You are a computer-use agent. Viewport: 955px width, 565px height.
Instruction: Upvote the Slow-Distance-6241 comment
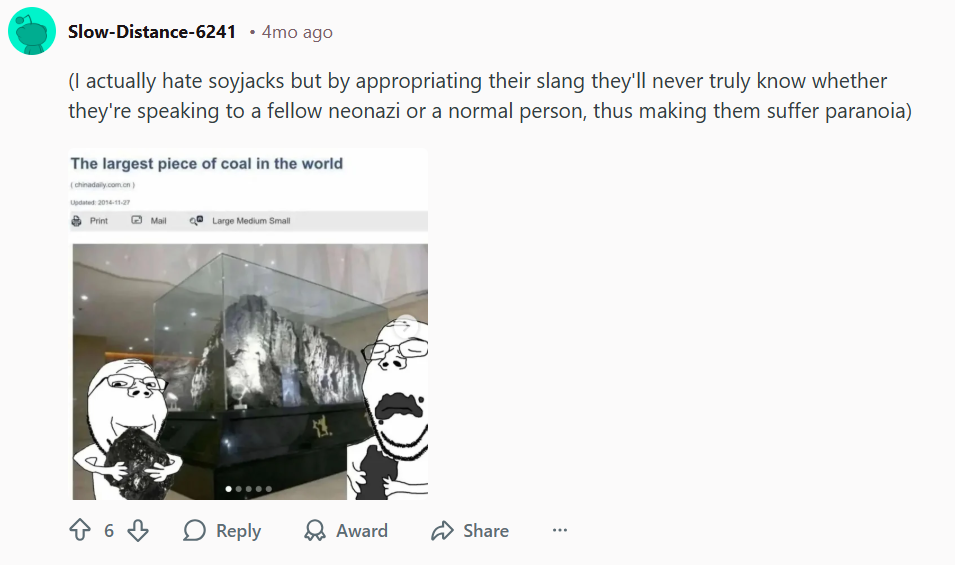tap(80, 530)
